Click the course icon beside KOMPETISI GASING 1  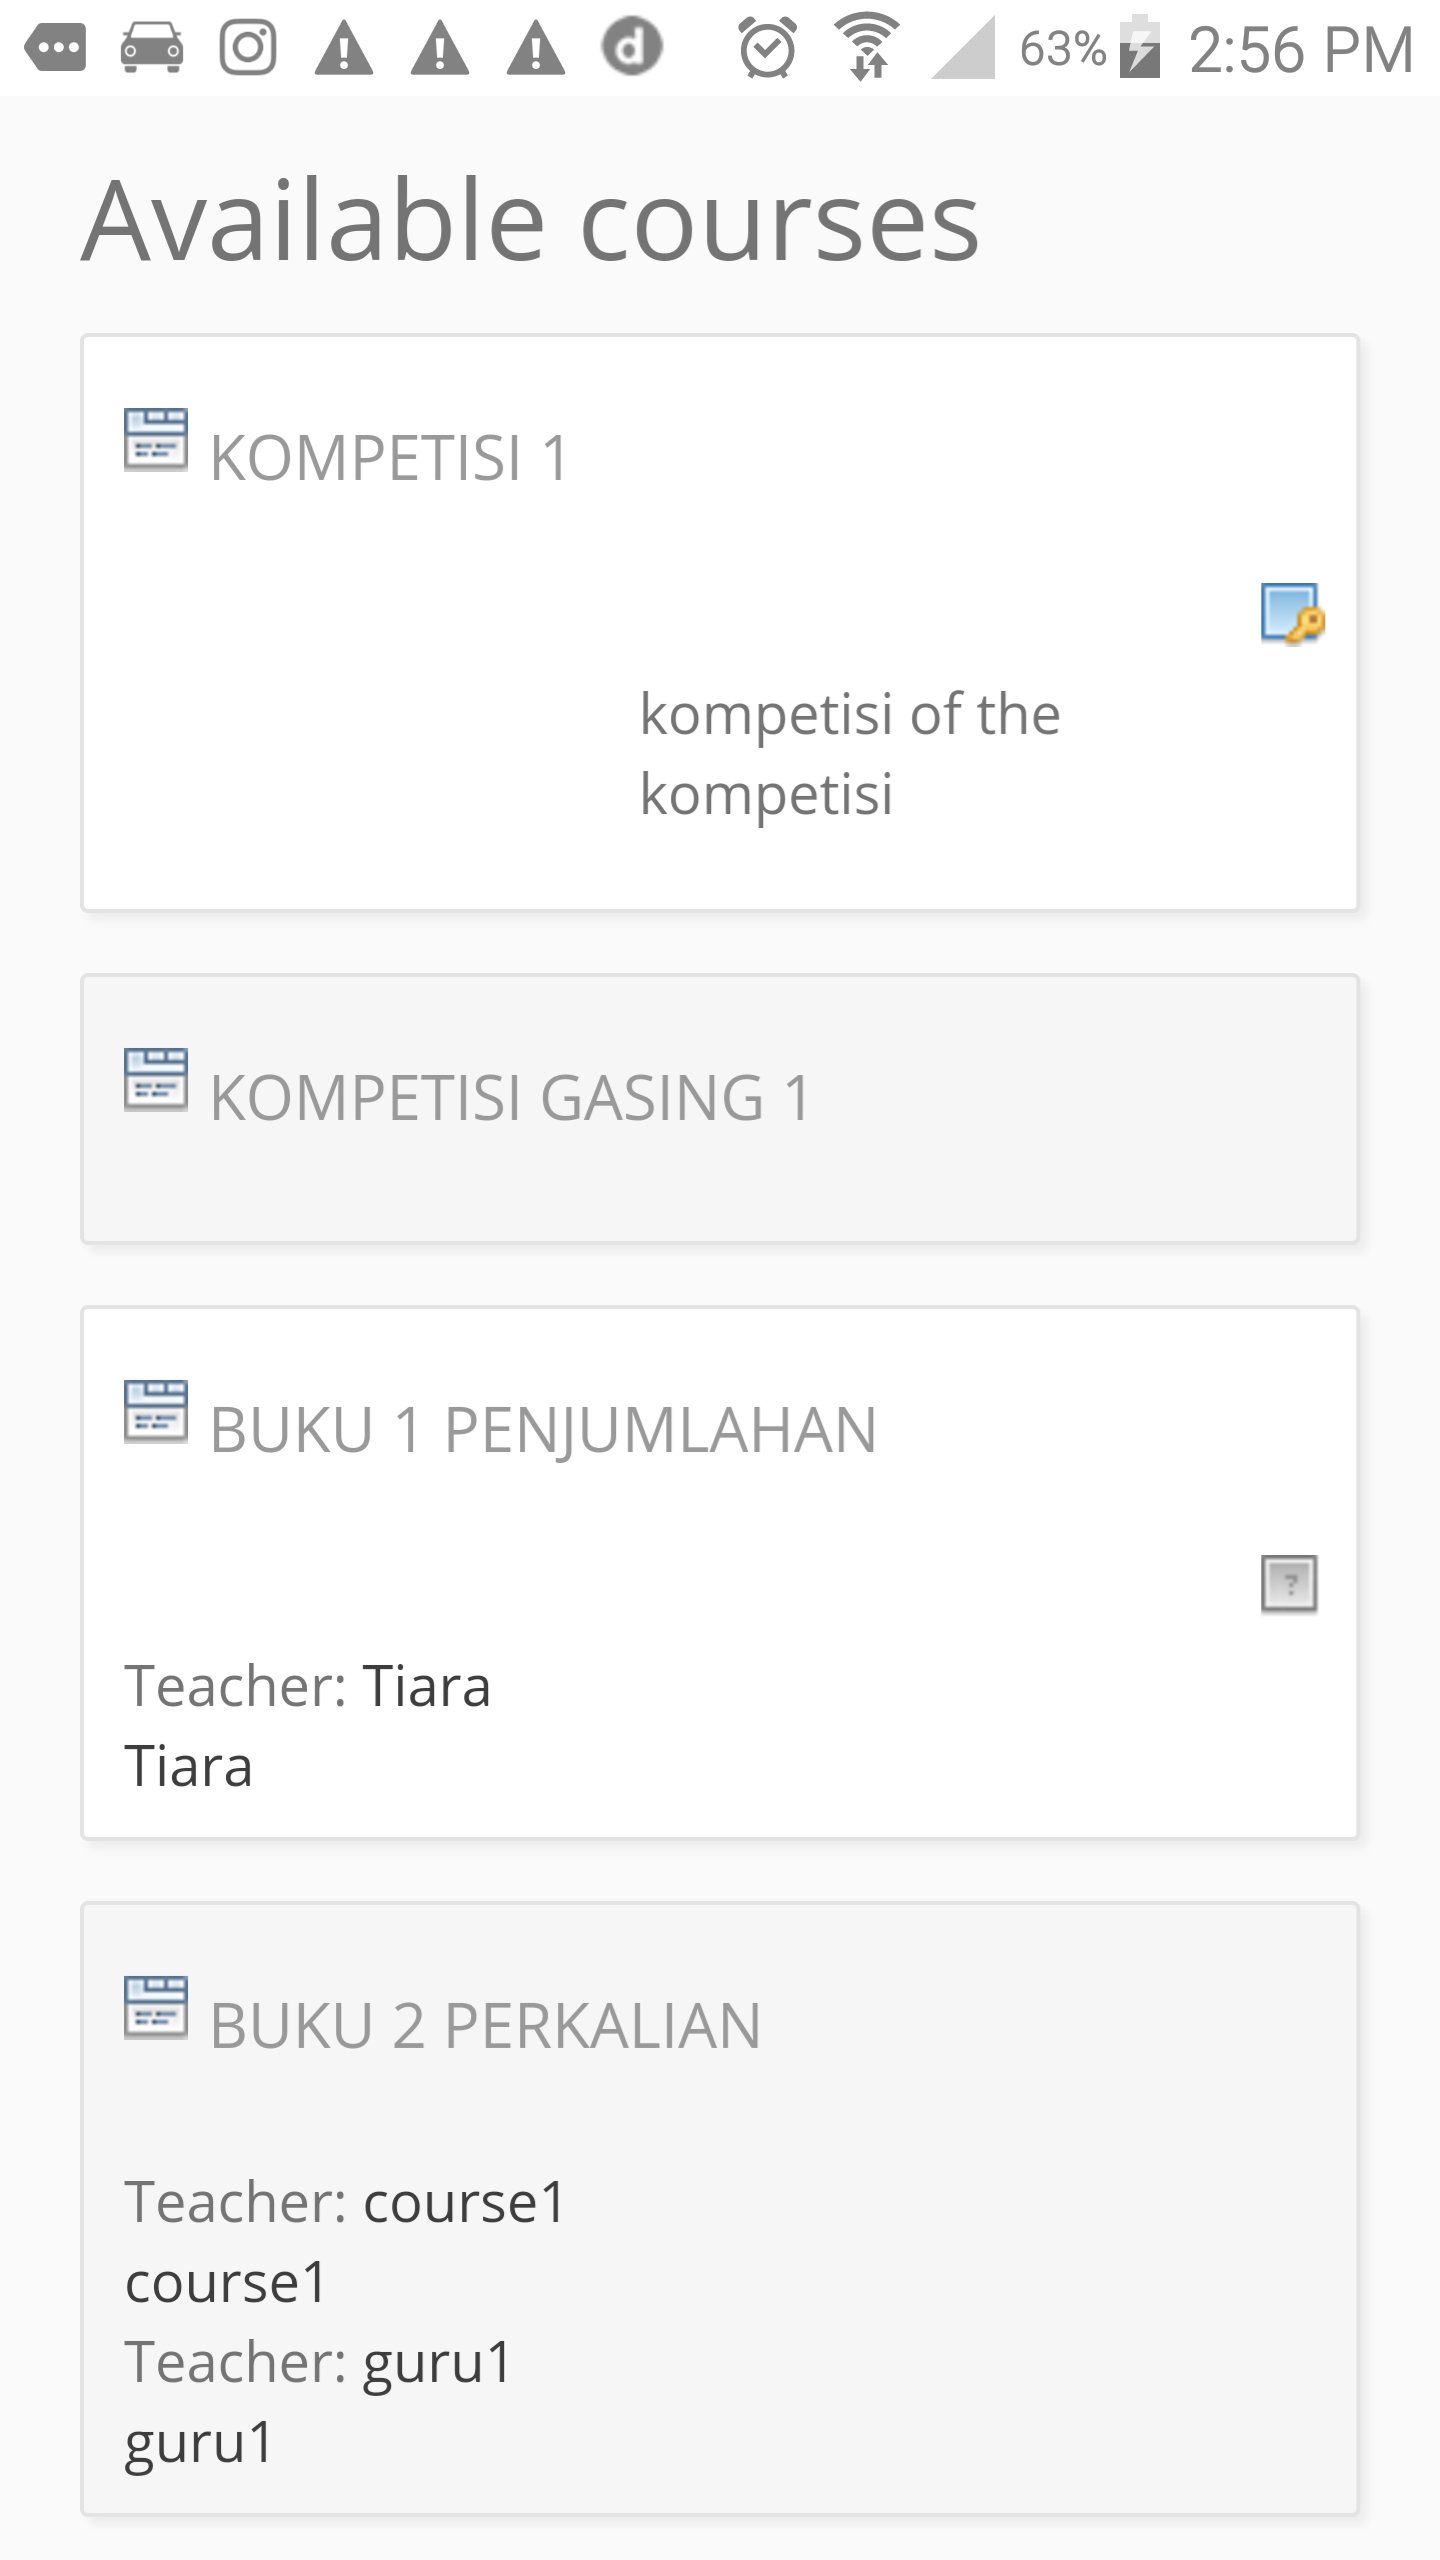pyautogui.click(x=155, y=1079)
